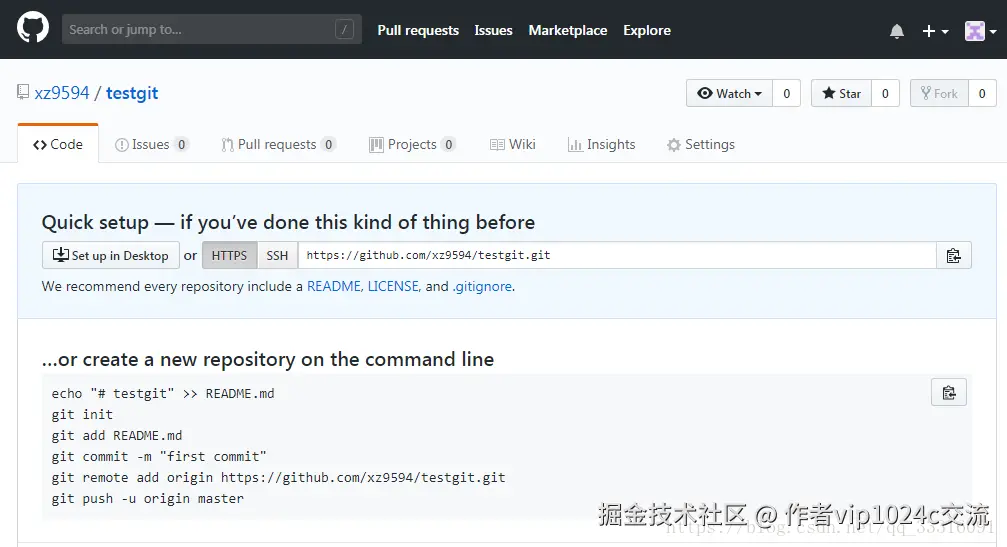Viewport: 1007px width, 547px height.
Task: Open the Insights tab
Action: (602, 144)
